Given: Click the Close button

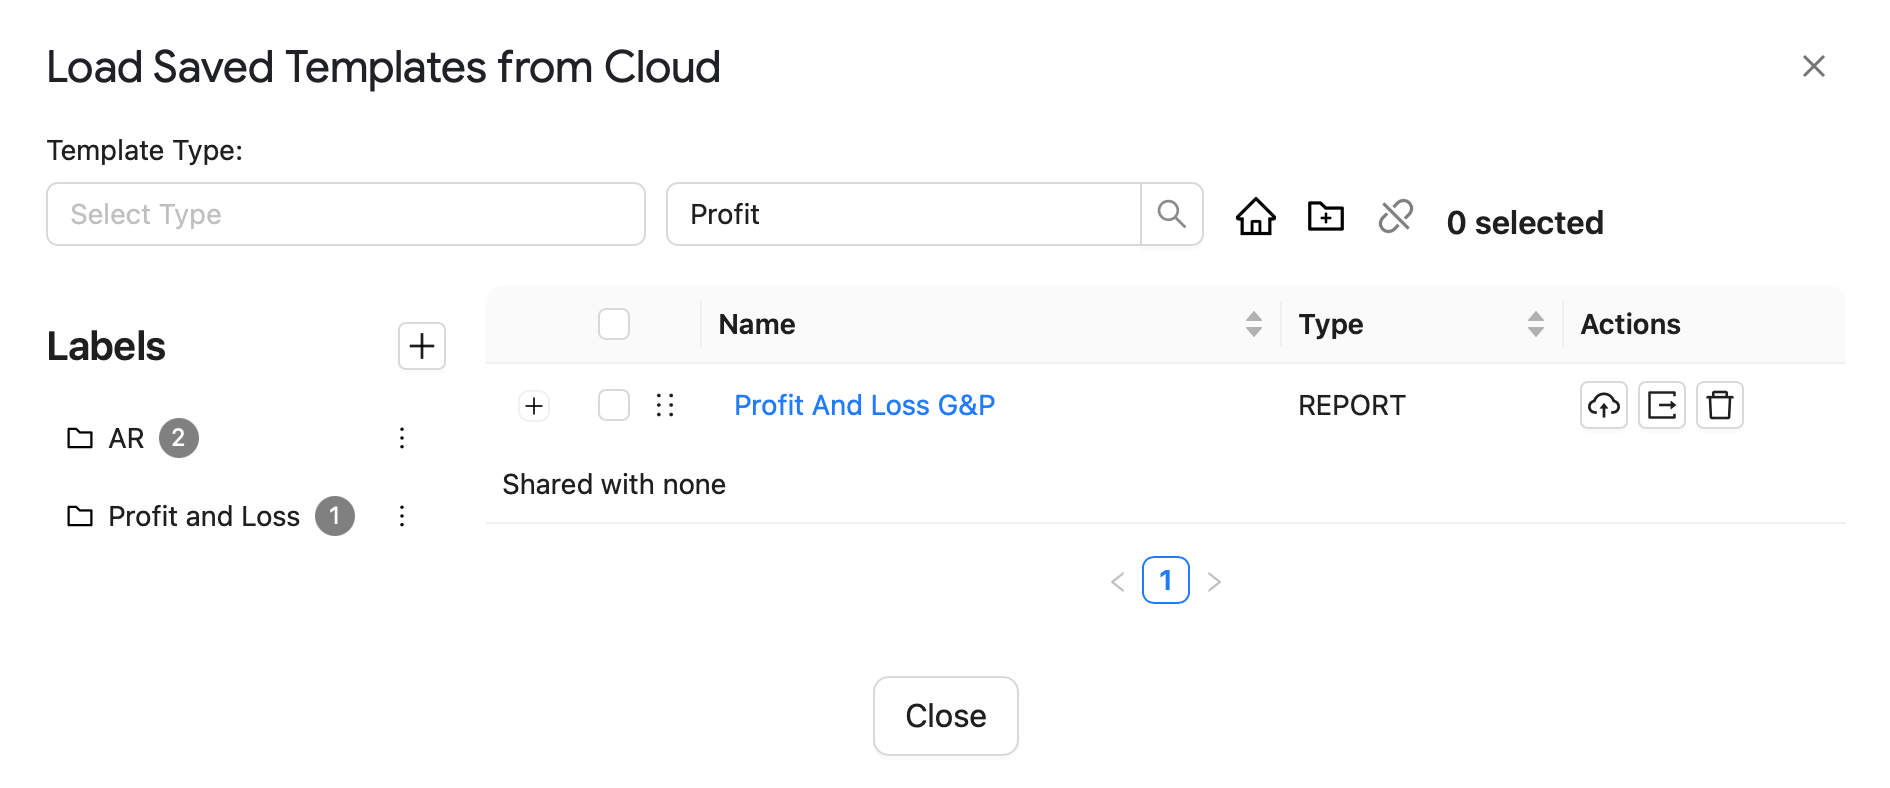Looking at the screenshot, I should pos(946,716).
